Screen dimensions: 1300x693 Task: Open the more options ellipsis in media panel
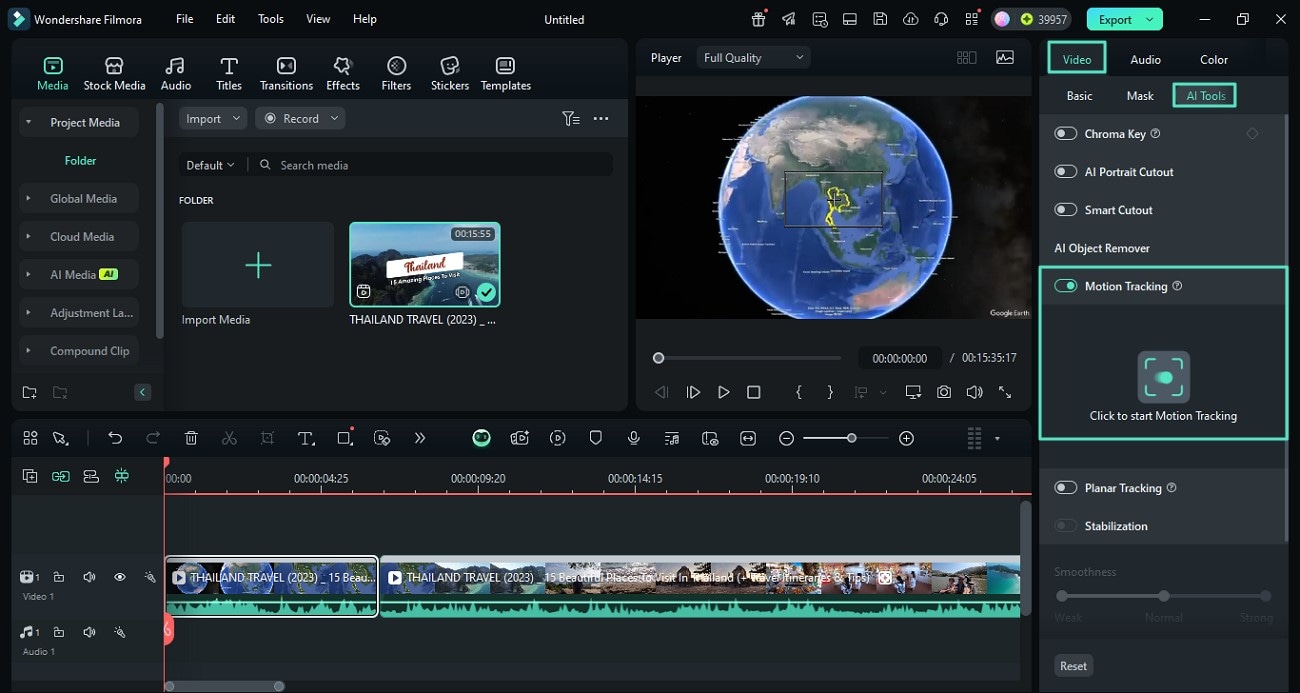click(x=601, y=118)
